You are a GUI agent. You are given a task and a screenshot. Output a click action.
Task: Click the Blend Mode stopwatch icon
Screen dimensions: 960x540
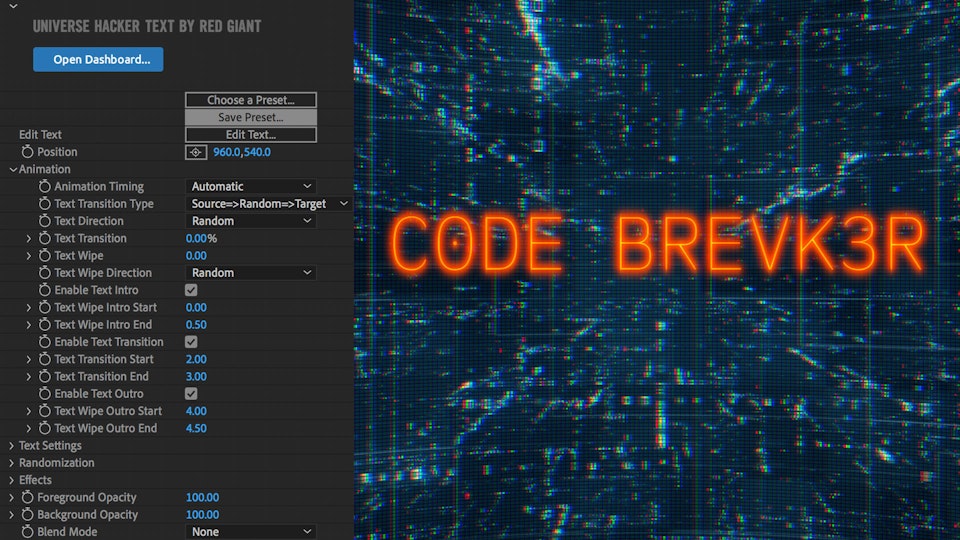pyautogui.click(x=28, y=532)
